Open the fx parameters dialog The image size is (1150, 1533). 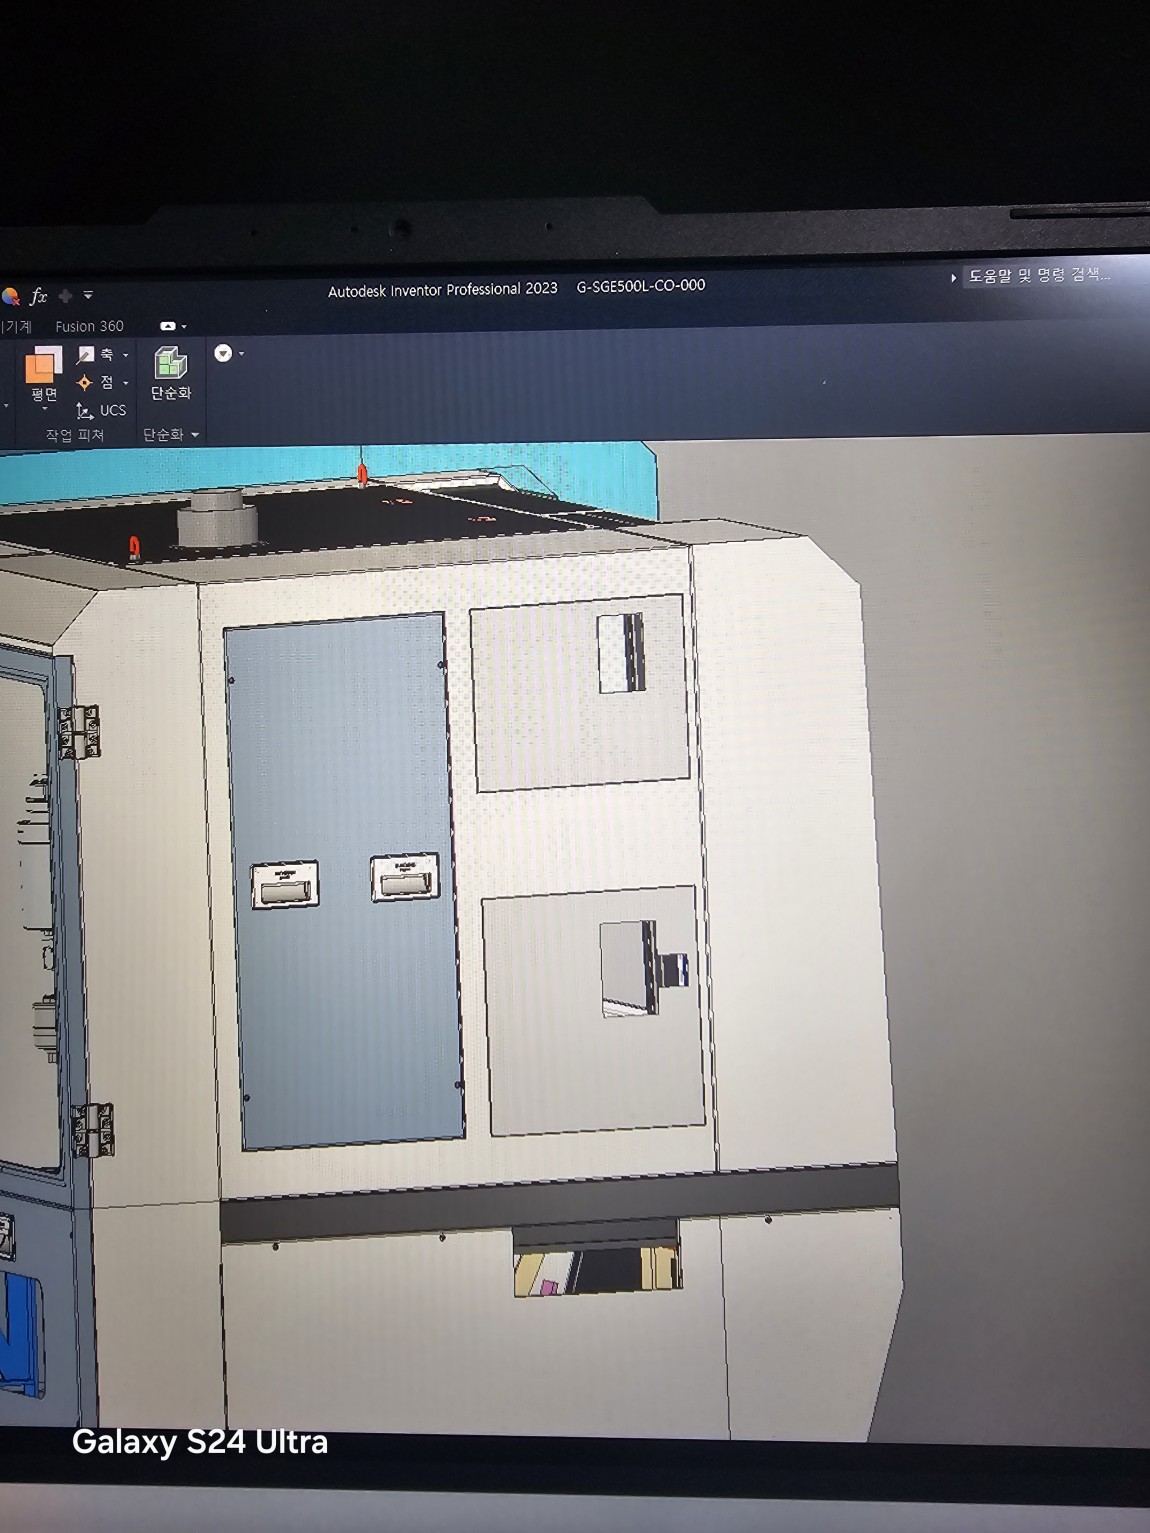(39, 296)
